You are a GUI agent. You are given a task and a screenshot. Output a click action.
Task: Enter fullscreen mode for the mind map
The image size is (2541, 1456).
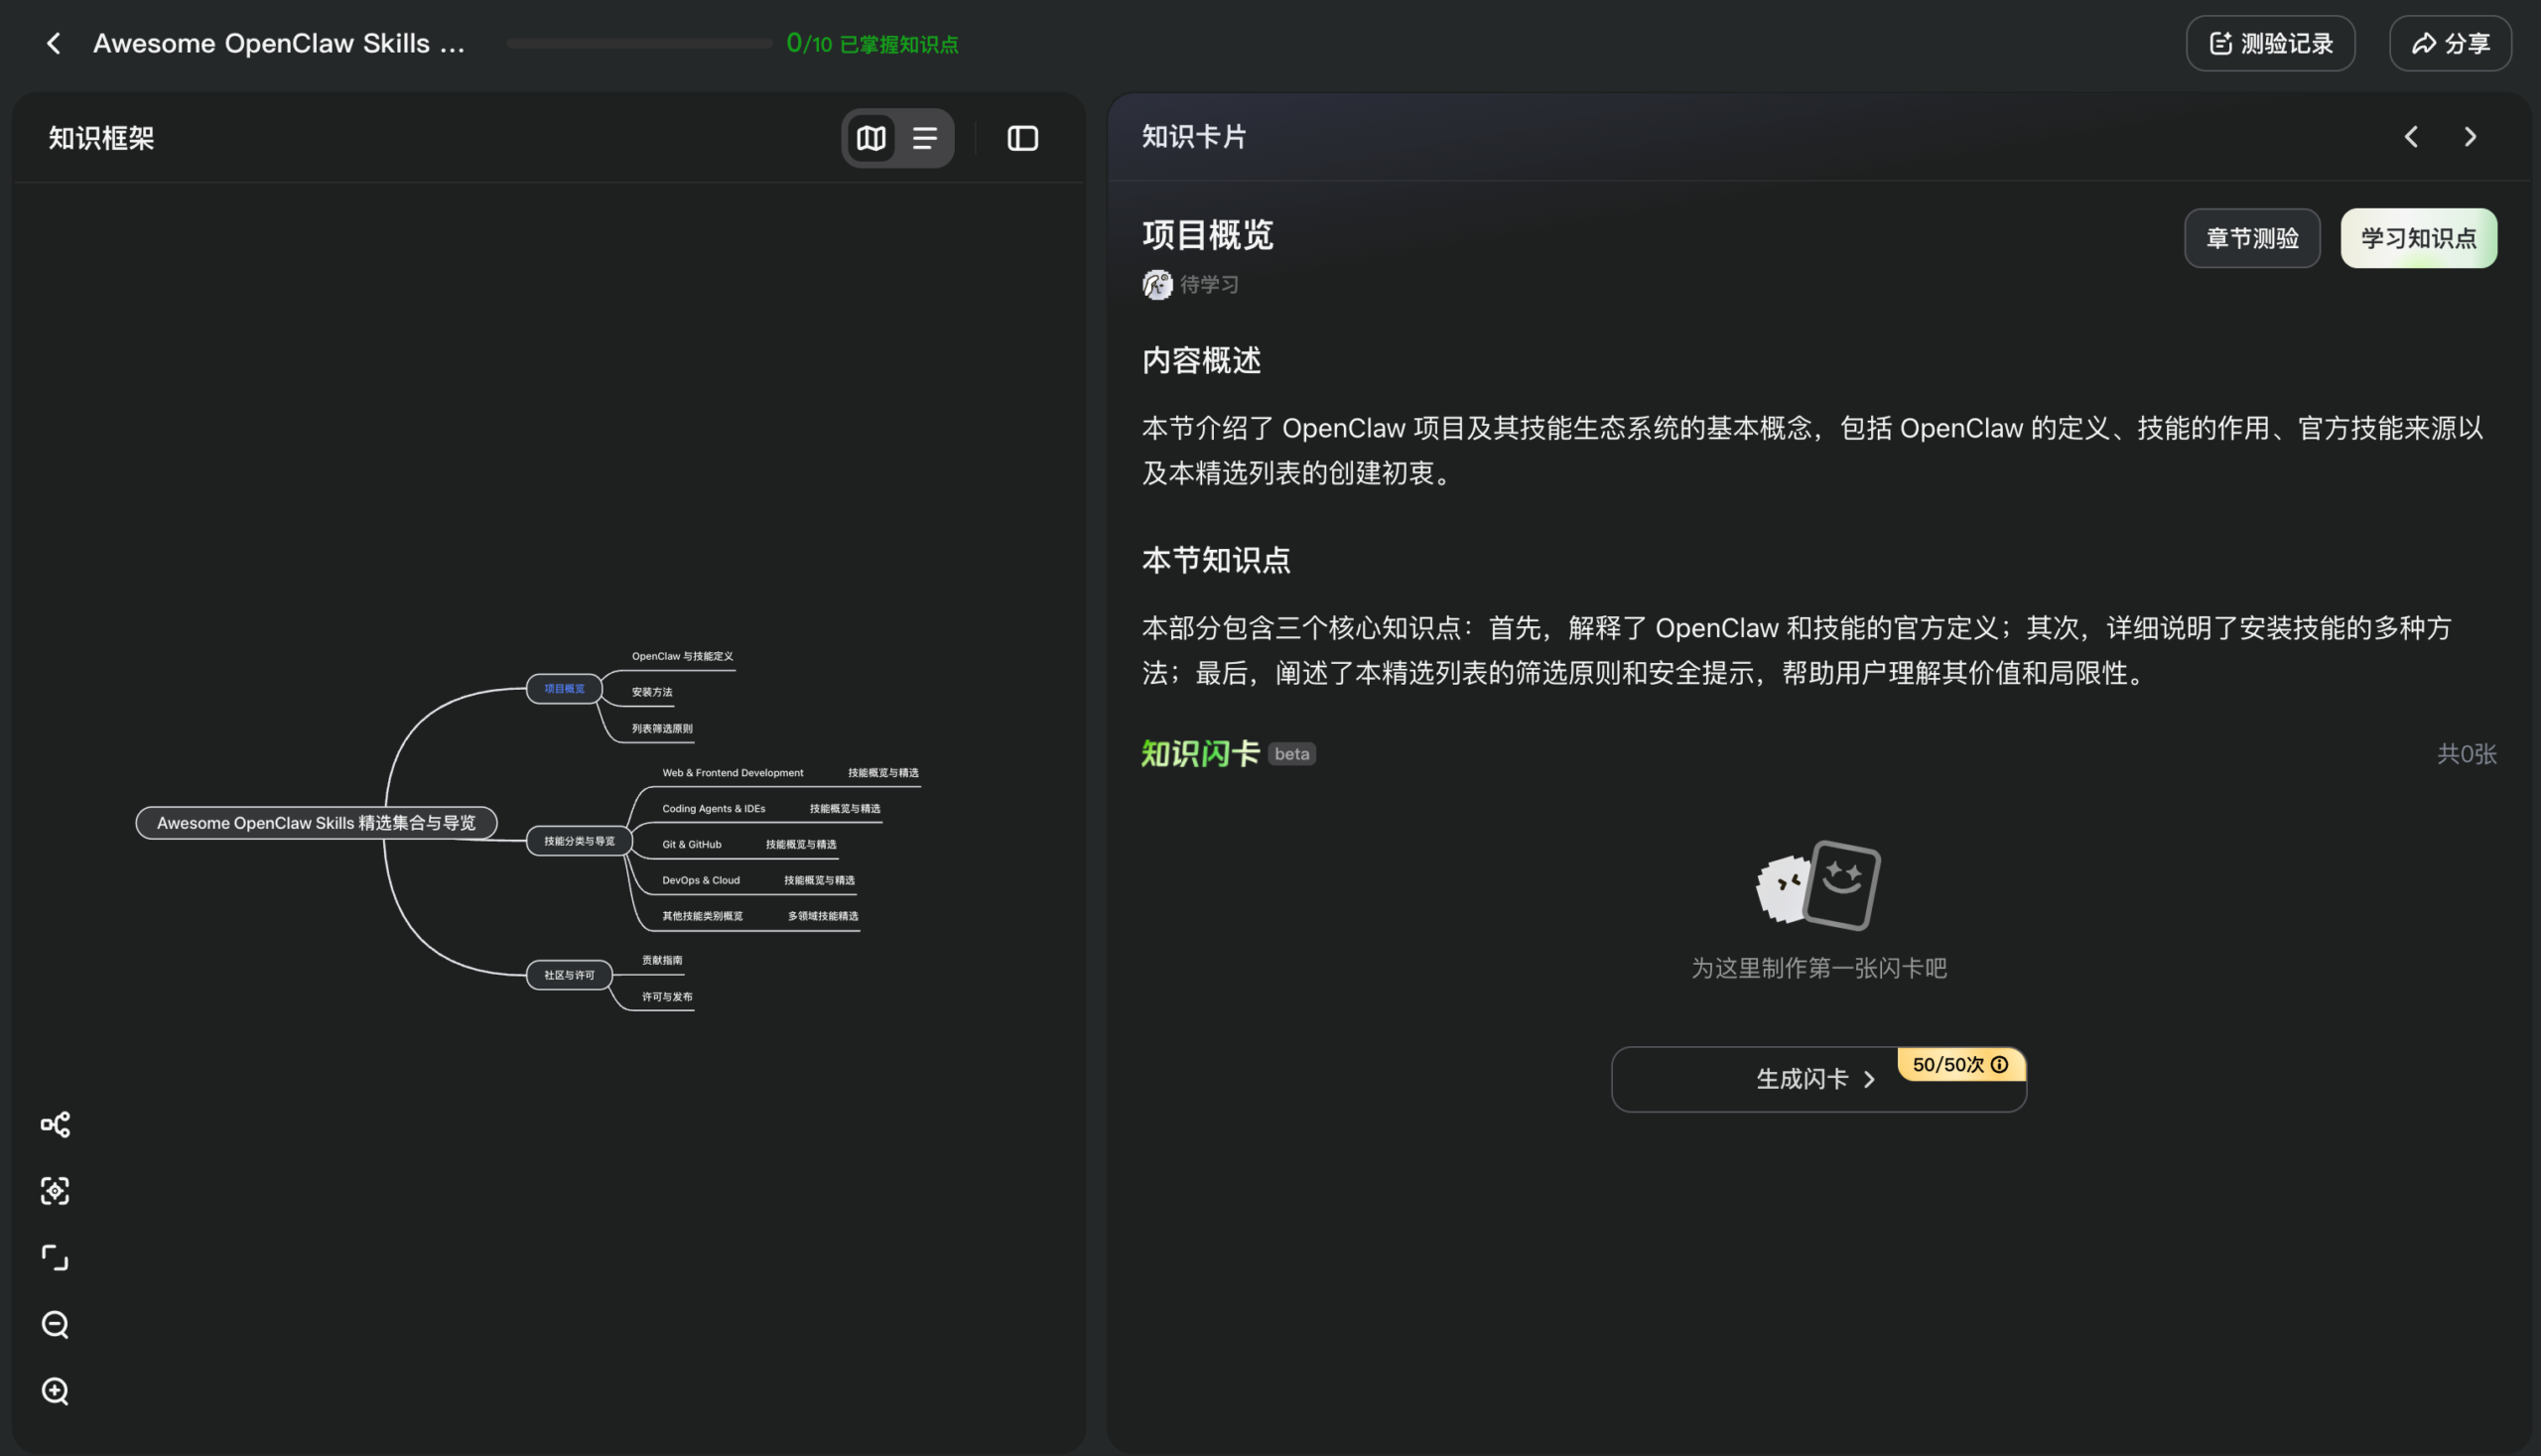point(55,1257)
